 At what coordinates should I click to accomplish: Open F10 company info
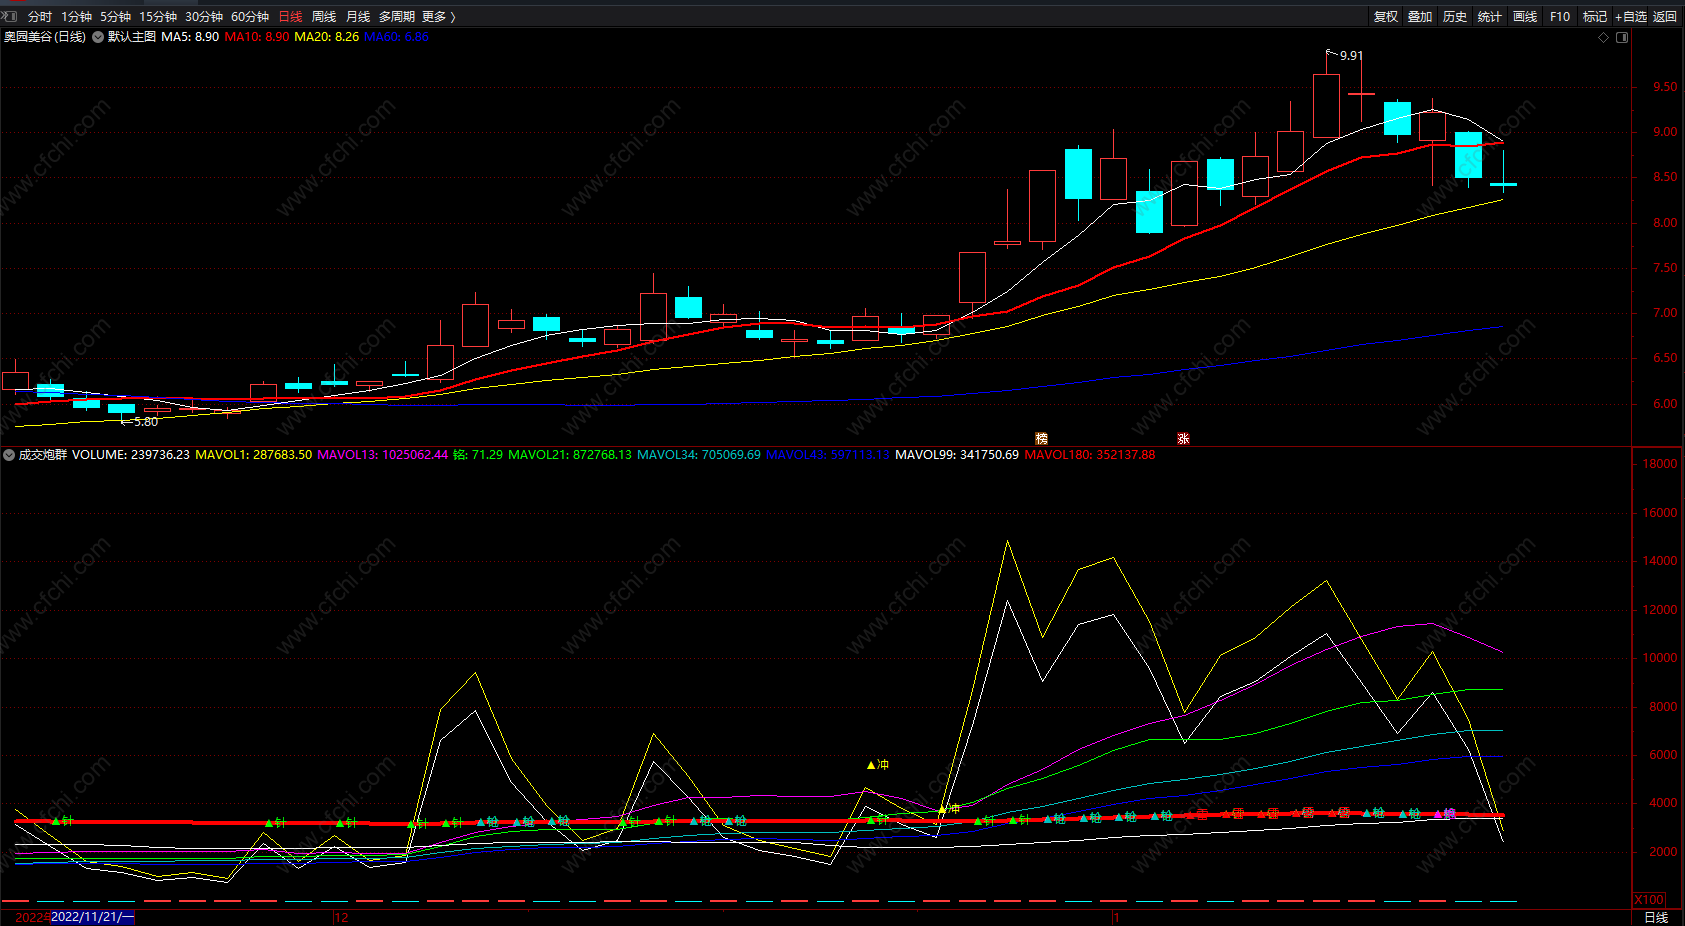[1560, 17]
